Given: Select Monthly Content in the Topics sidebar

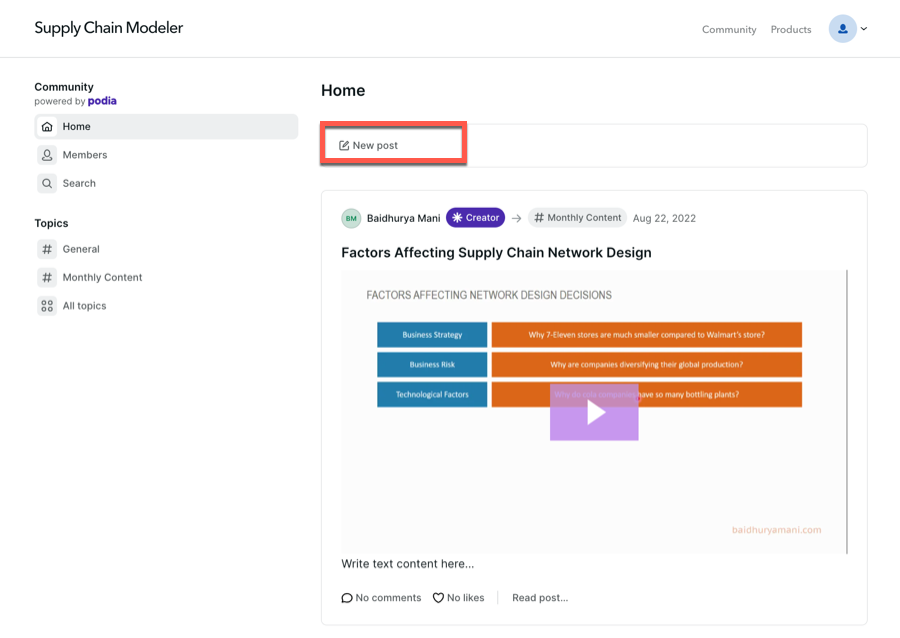Looking at the screenshot, I should (102, 277).
